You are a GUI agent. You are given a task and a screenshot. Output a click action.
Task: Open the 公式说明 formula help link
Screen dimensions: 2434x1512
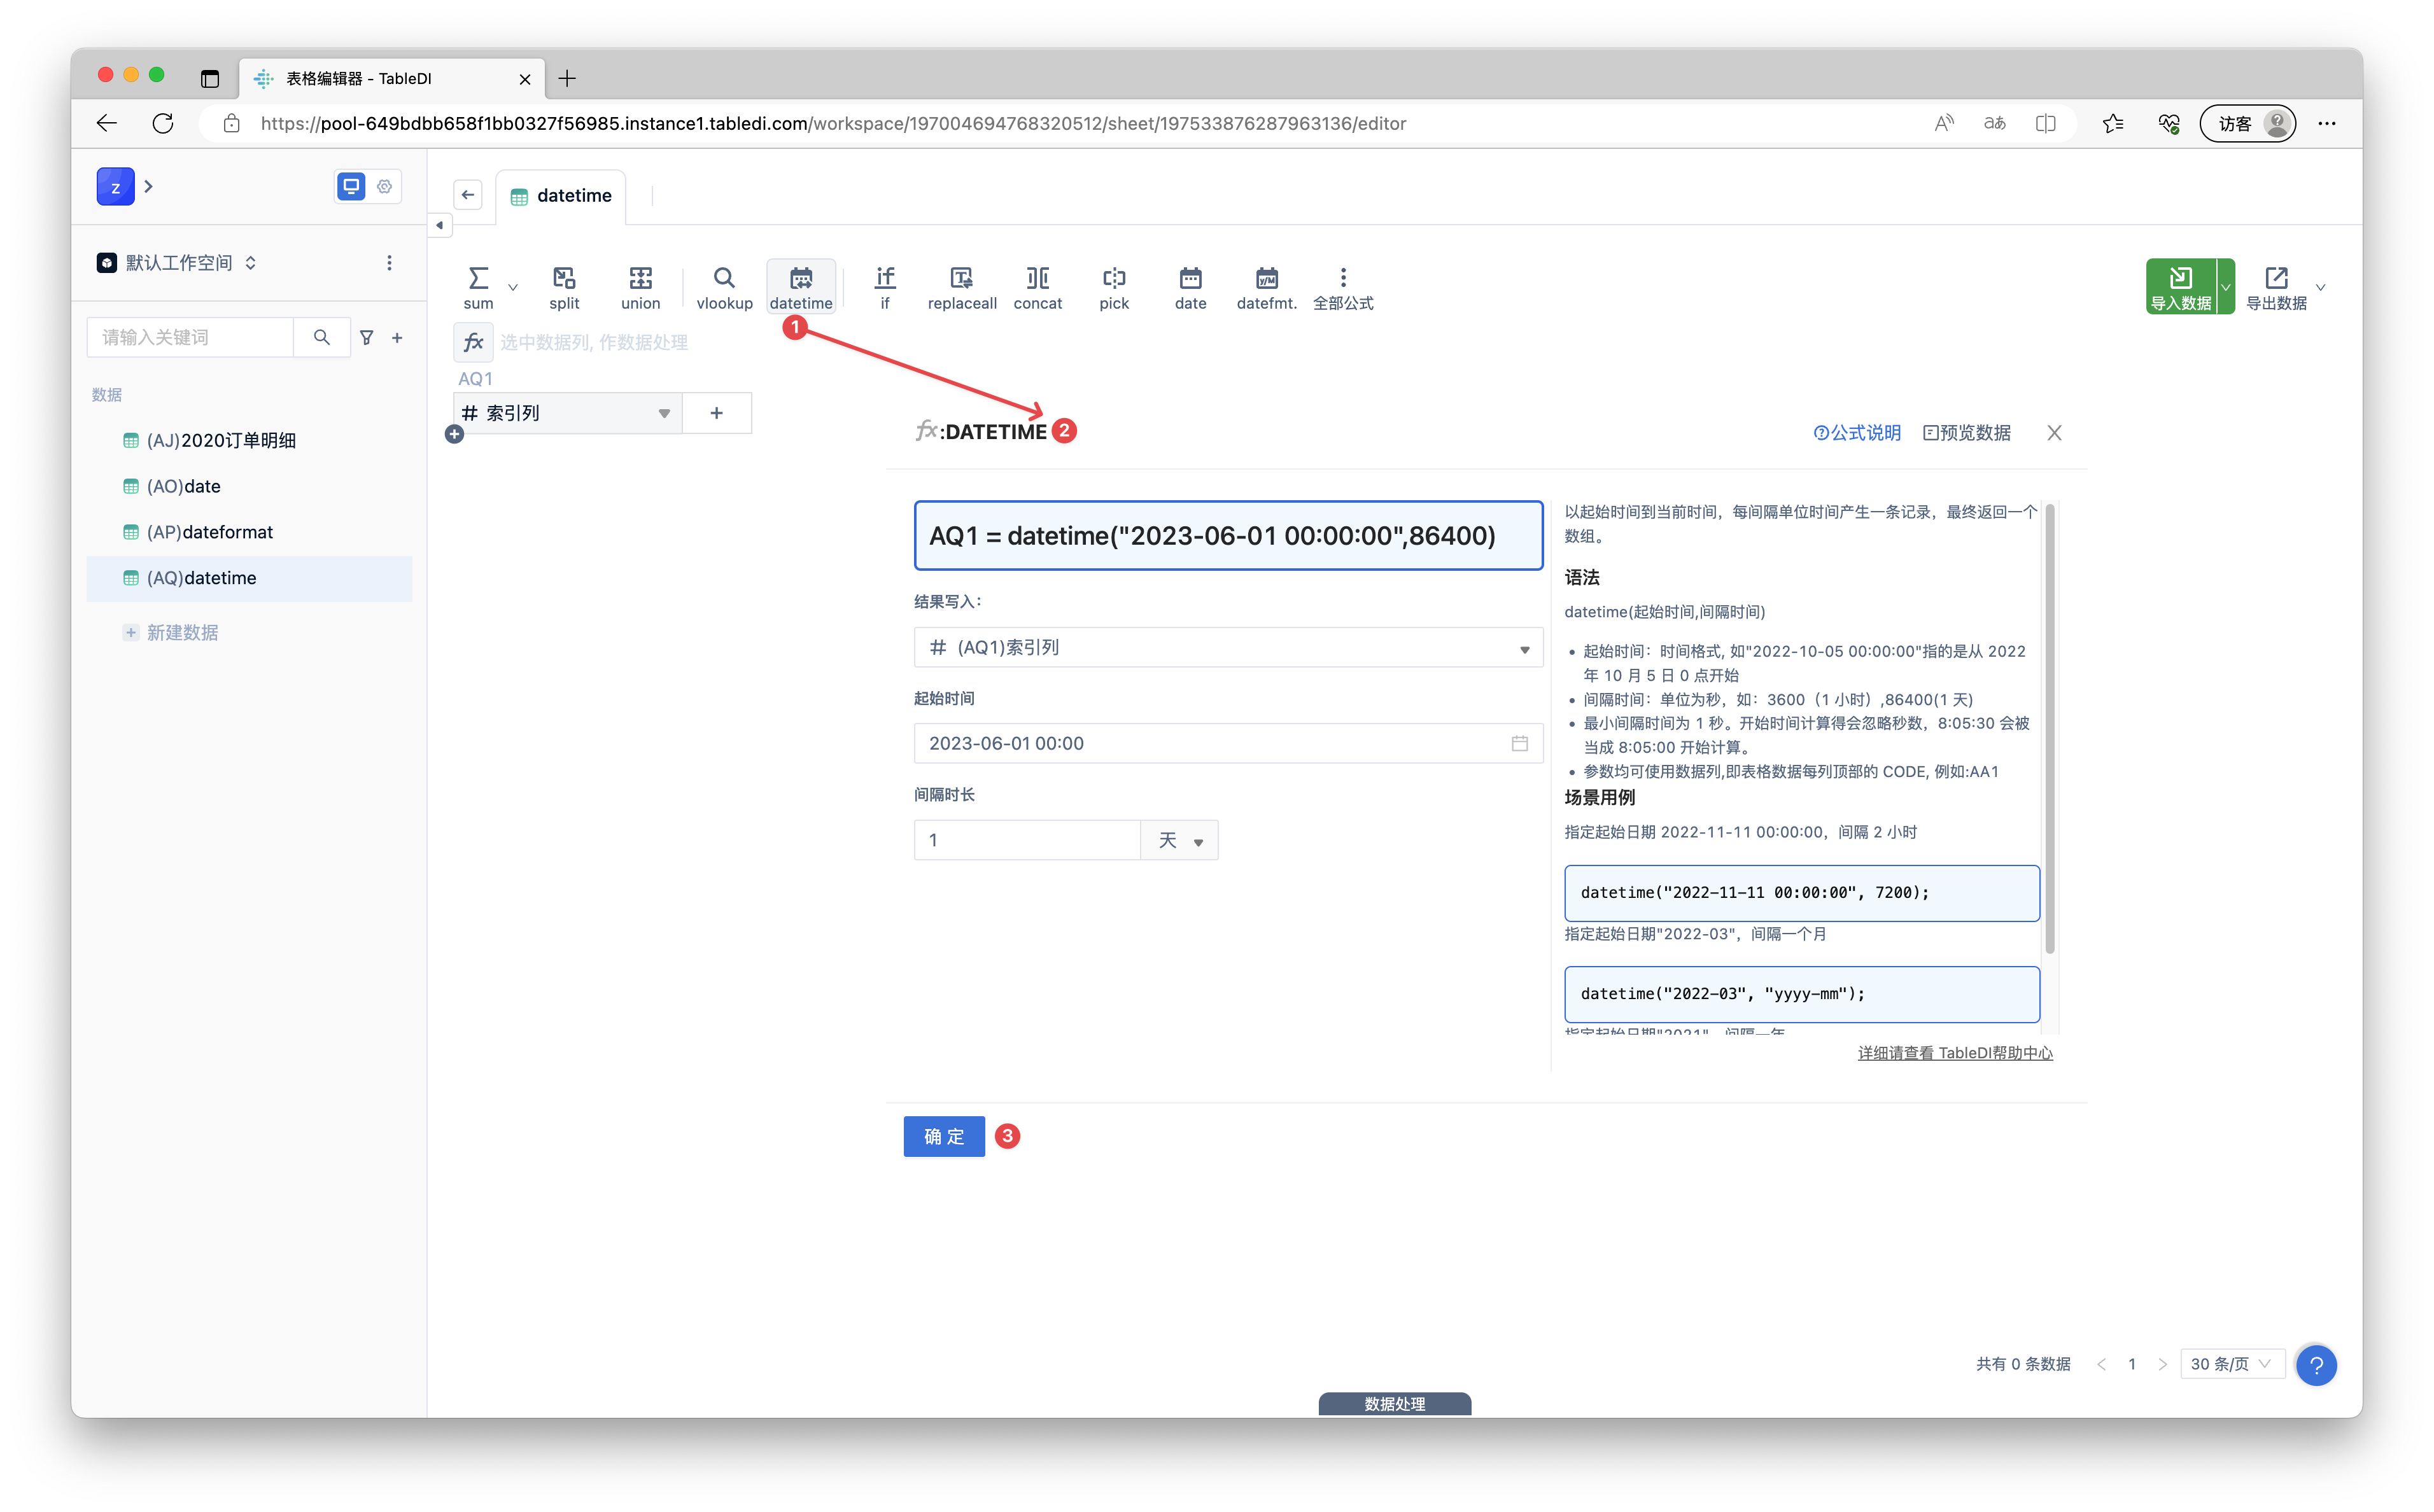[1856, 432]
